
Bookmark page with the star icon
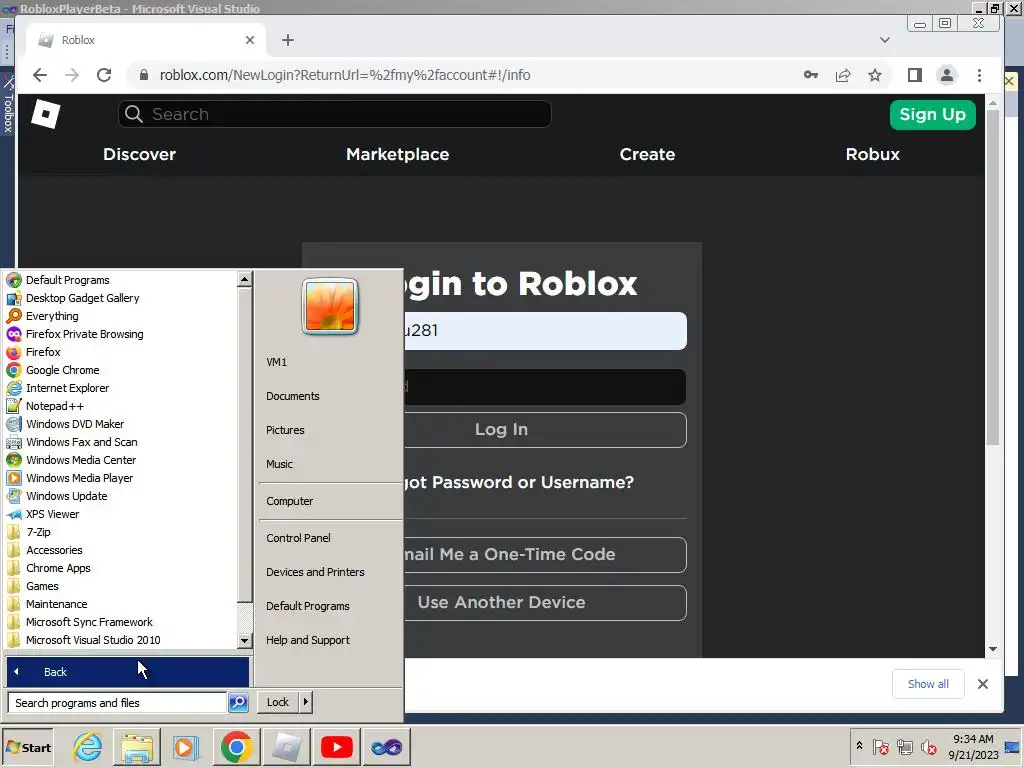[x=875, y=75]
